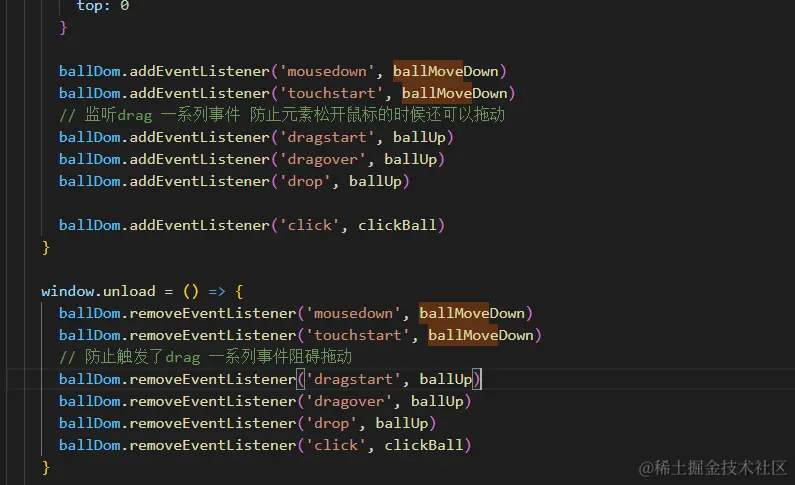Click 'click' string in removeEventListener line
Screen dimensions: 795x485
click(336, 445)
